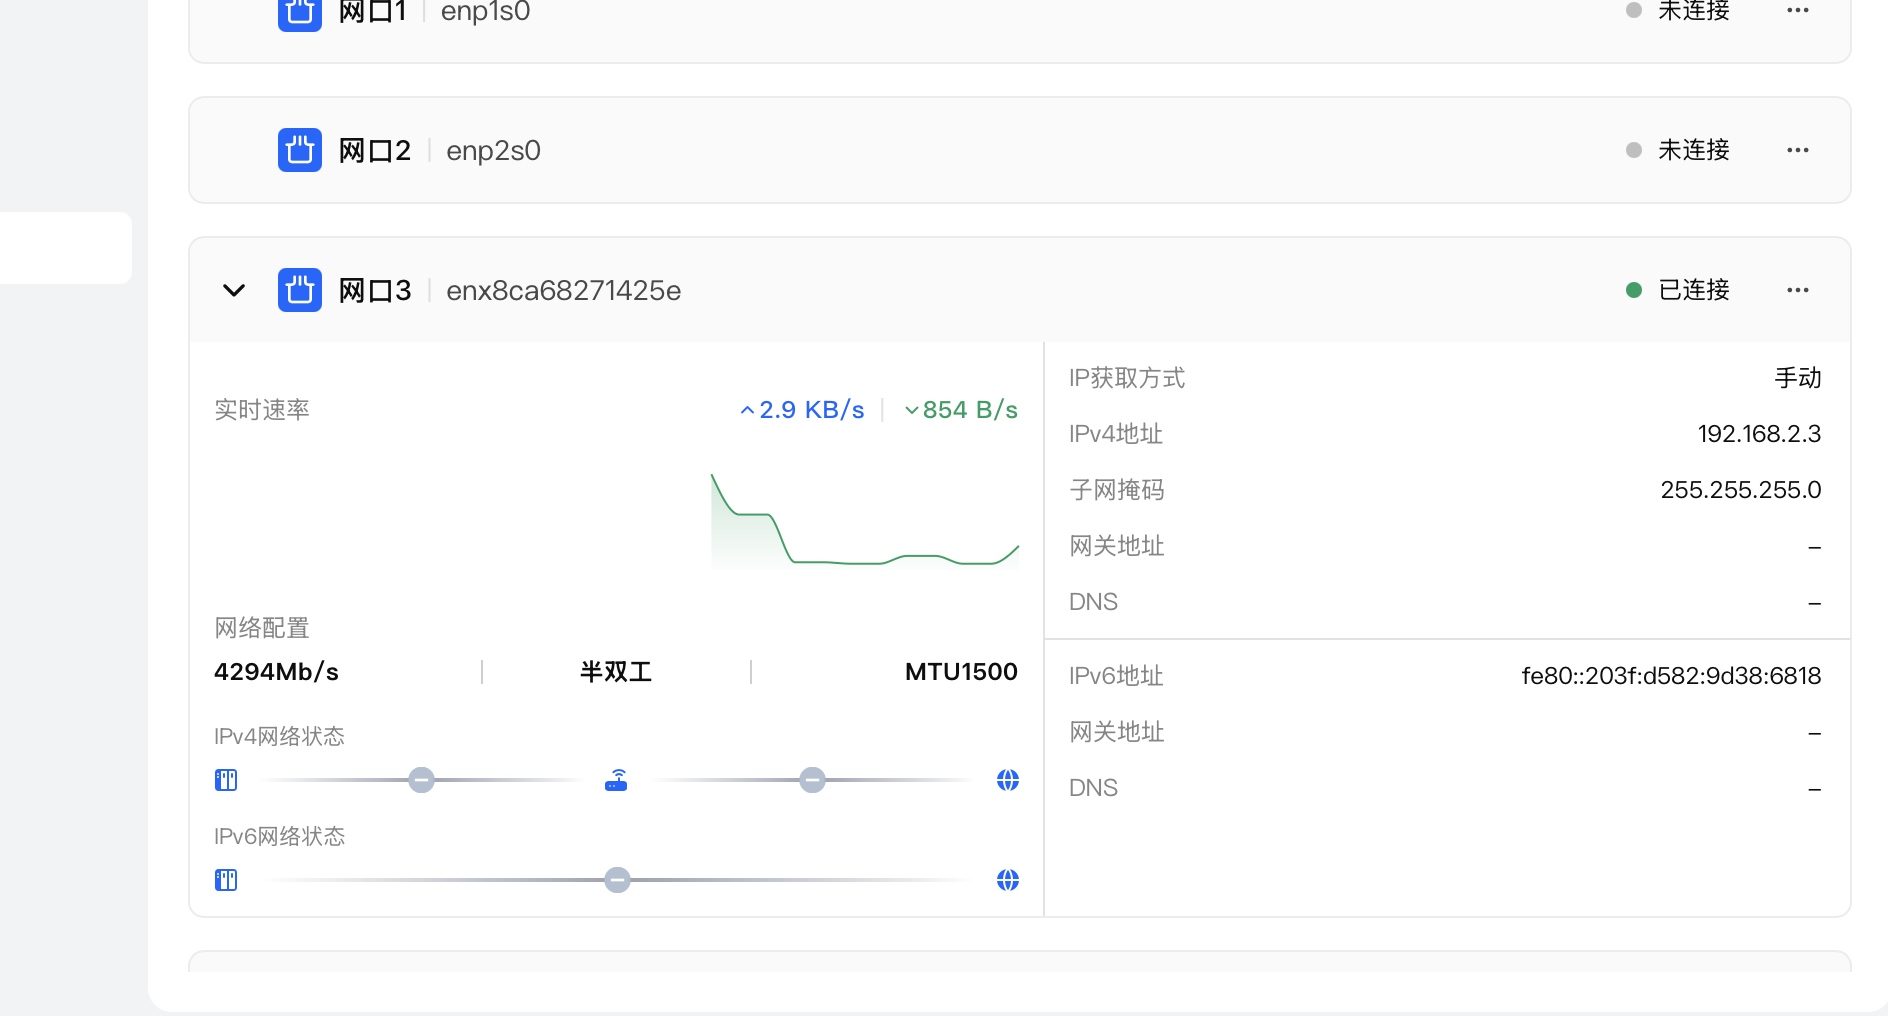Collapse the 网口3 details panel
This screenshot has width=1888, height=1016.
pyautogui.click(x=233, y=290)
